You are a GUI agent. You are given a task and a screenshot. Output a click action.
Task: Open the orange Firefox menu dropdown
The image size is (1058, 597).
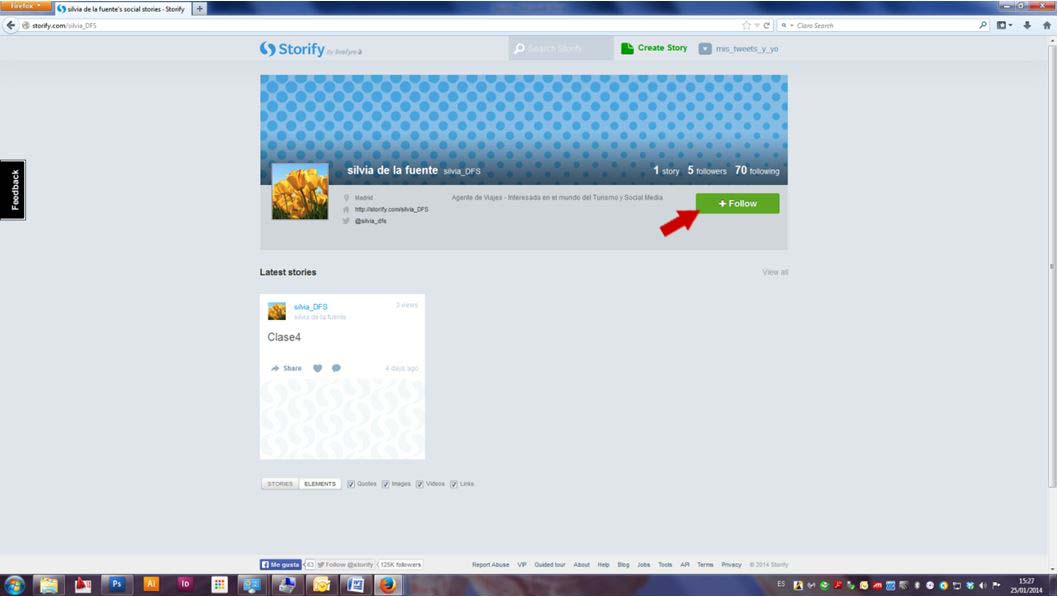(24, 7)
